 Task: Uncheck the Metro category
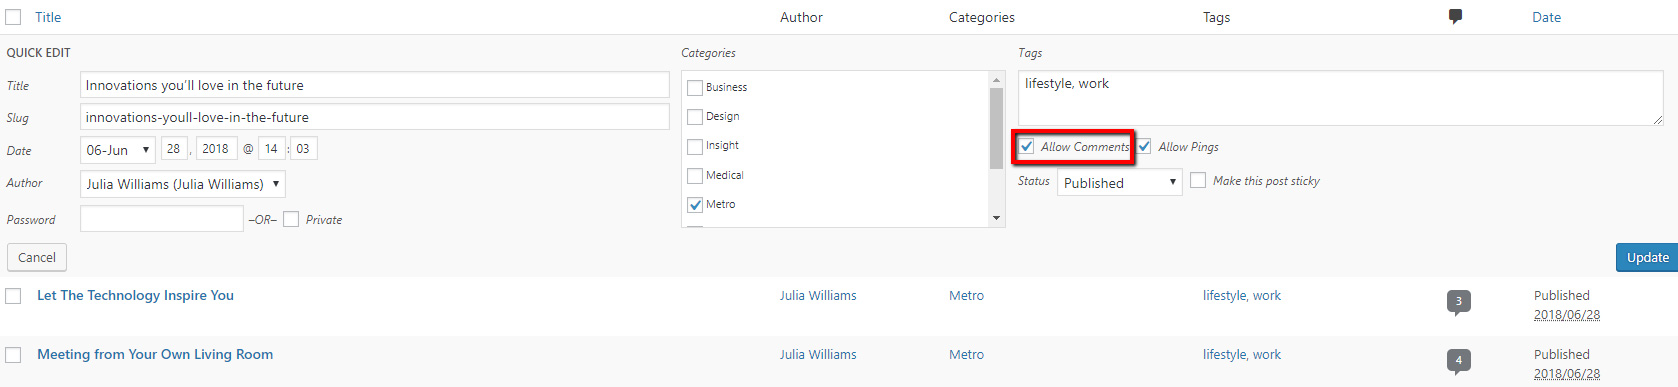tap(695, 204)
